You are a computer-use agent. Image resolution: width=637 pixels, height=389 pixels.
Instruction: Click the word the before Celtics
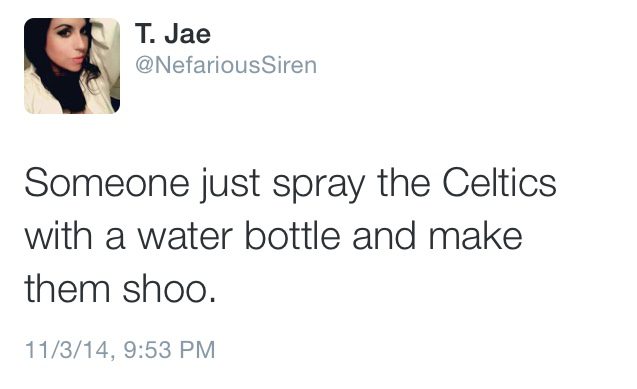click(x=403, y=183)
